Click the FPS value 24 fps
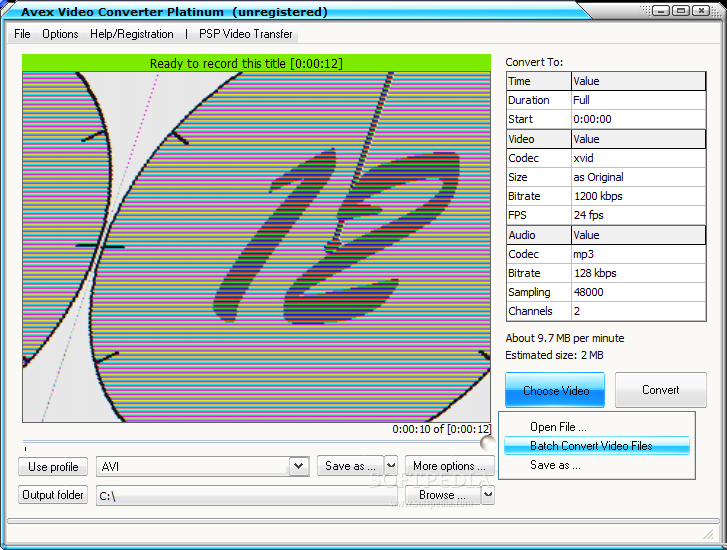 pyautogui.click(x=638, y=215)
